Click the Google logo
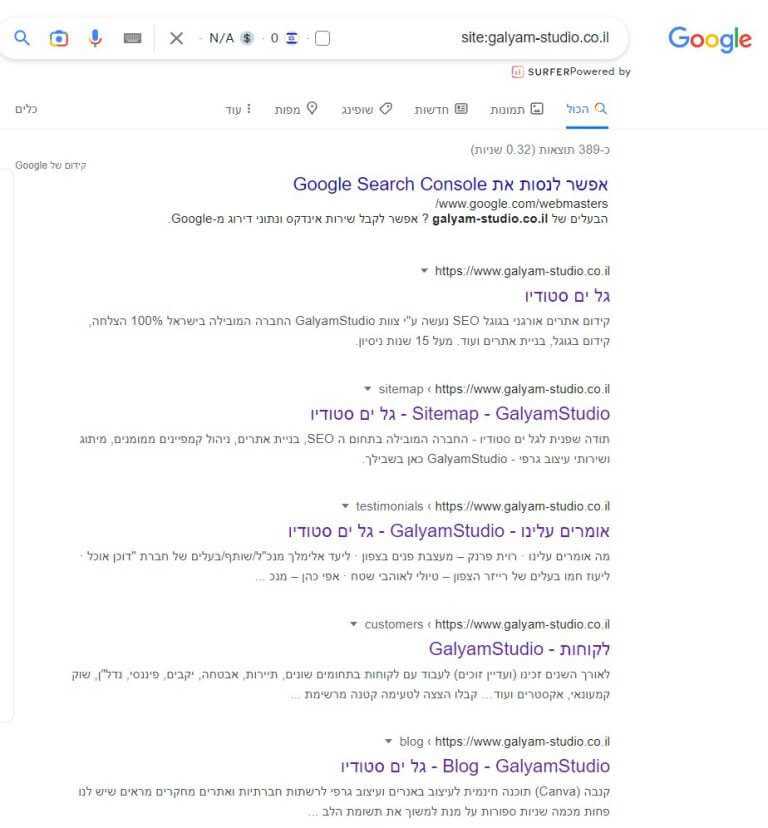The height and width of the screenshot is (828, 768). [709, 39]
